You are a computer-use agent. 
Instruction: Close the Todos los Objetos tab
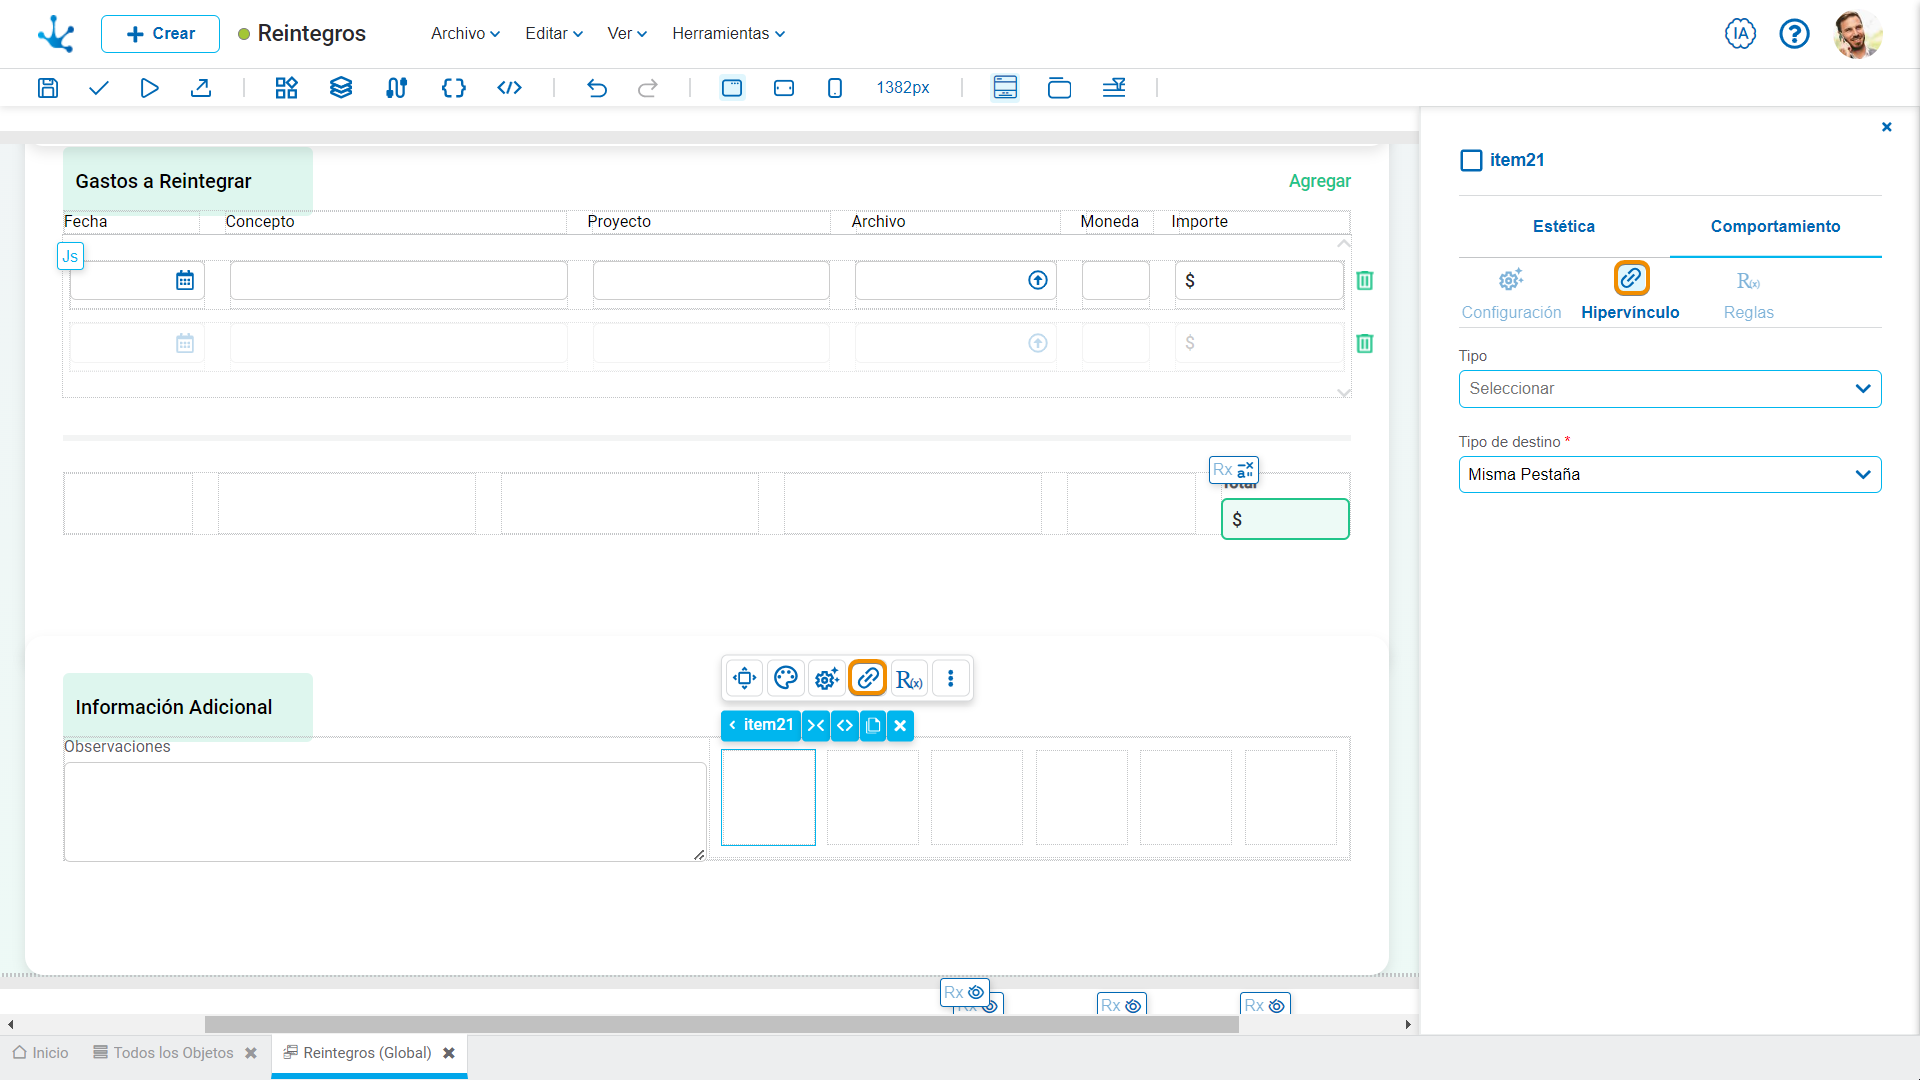tap(251, 1053)
